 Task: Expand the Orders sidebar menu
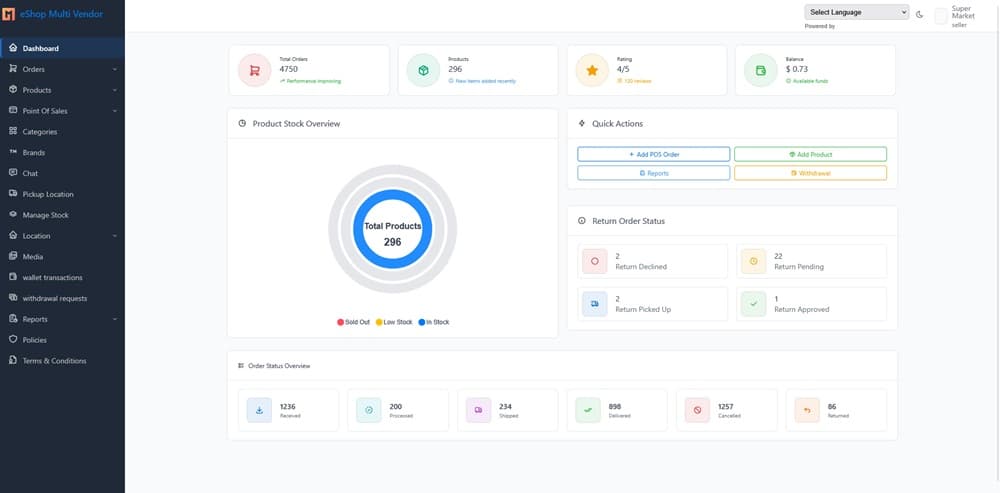[x=62, y=69]
